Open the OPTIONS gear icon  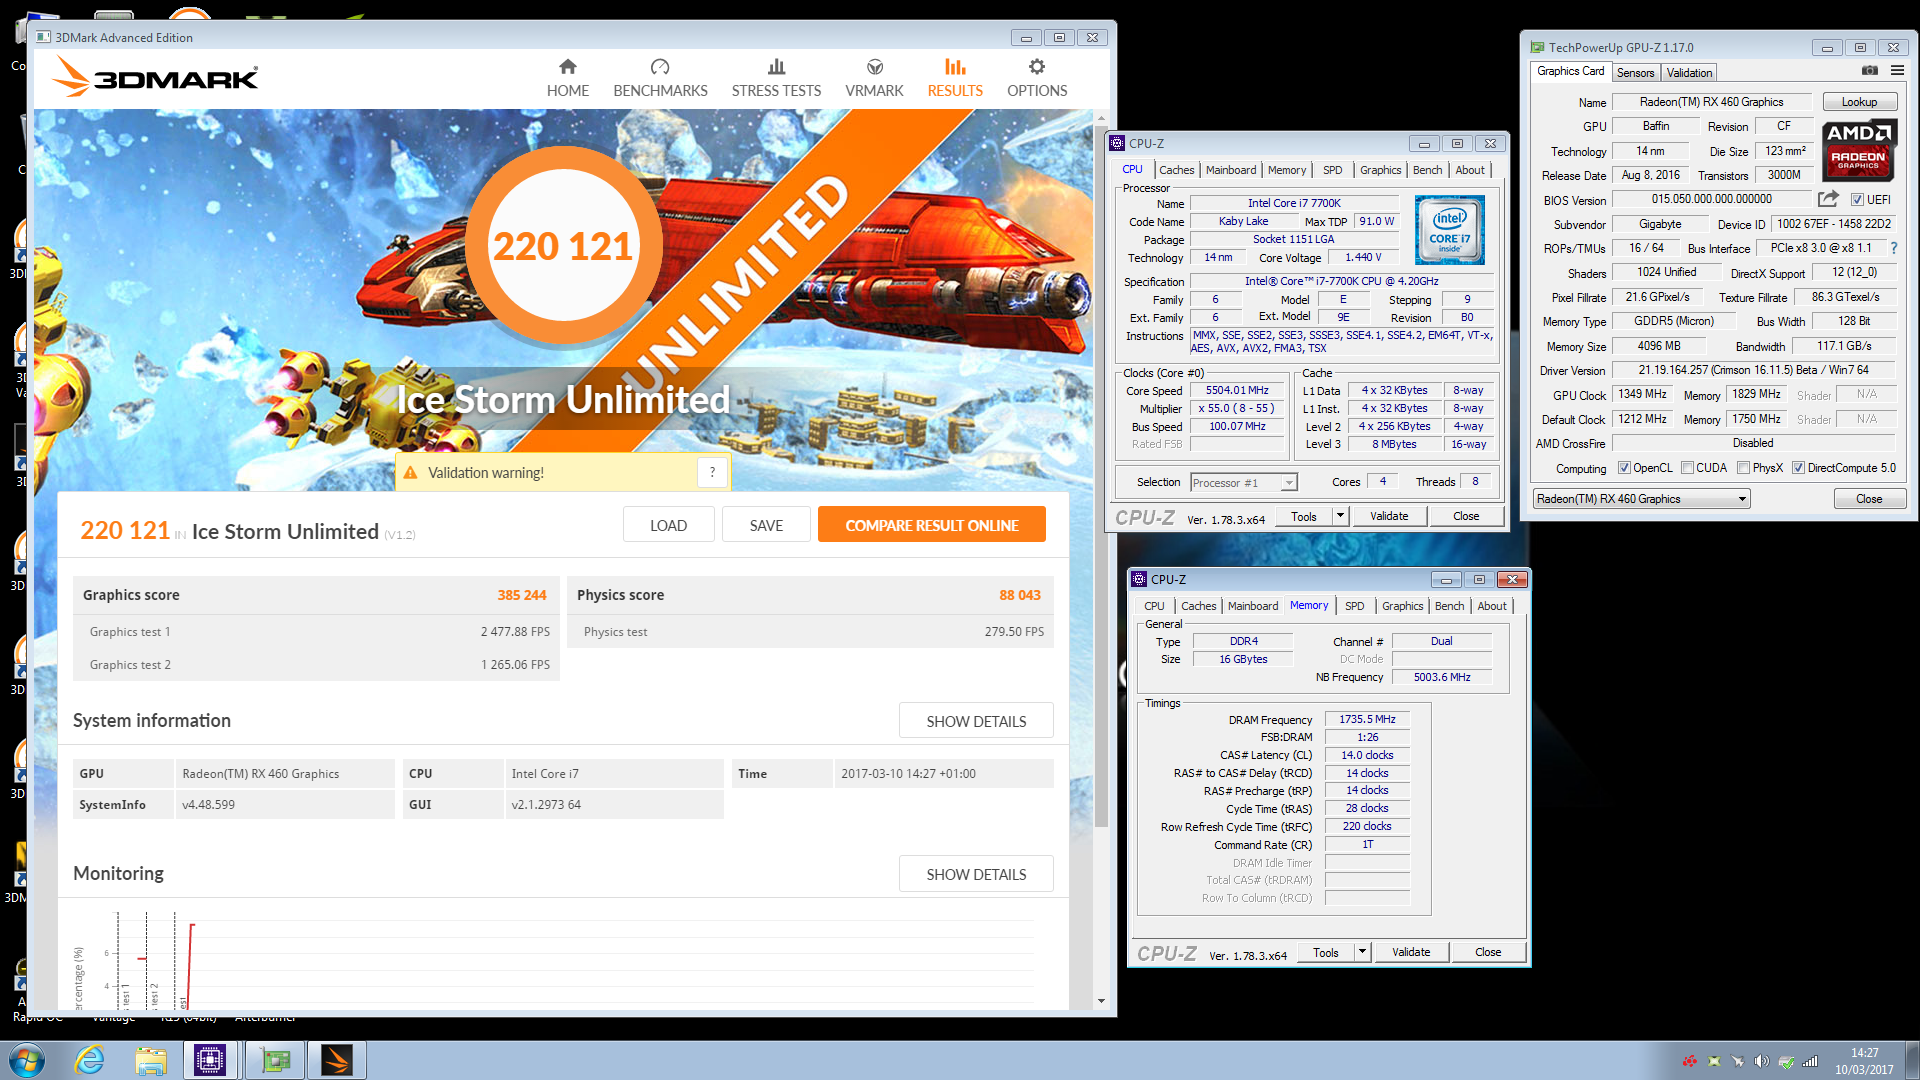1037,66
